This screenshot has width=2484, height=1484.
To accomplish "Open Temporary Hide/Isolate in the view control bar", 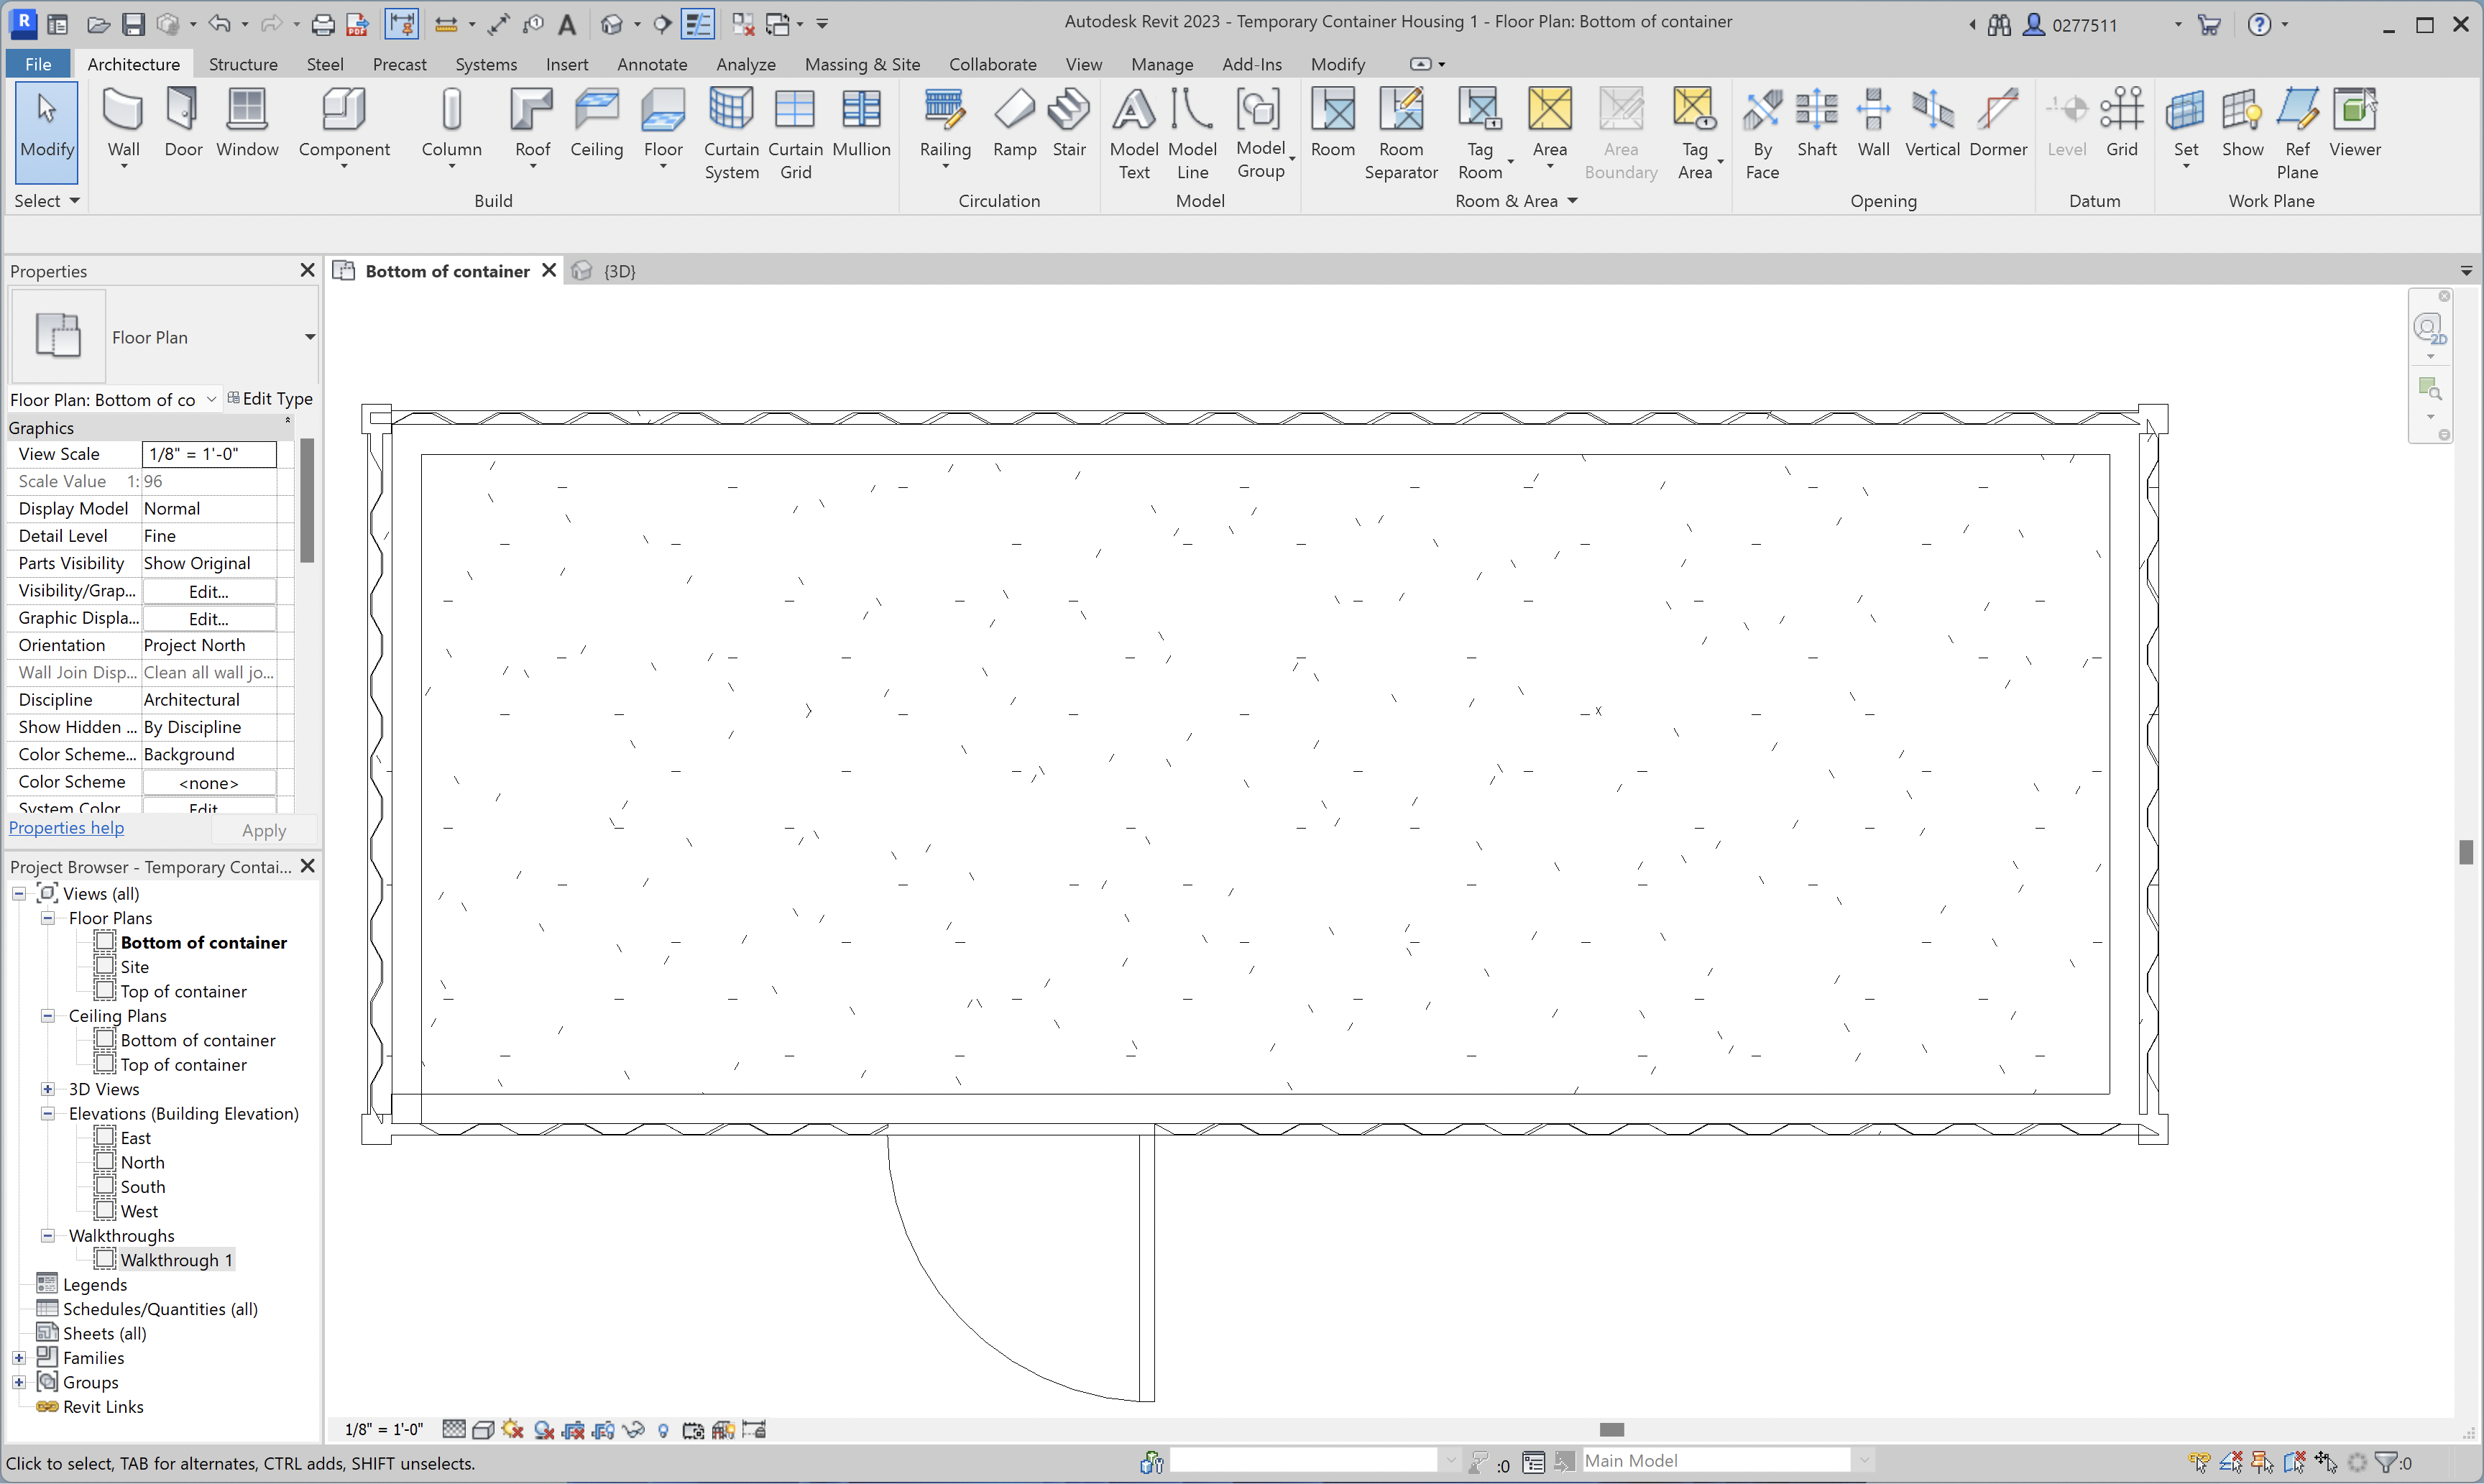I will pyautogui.click(x=634, y=1429).
